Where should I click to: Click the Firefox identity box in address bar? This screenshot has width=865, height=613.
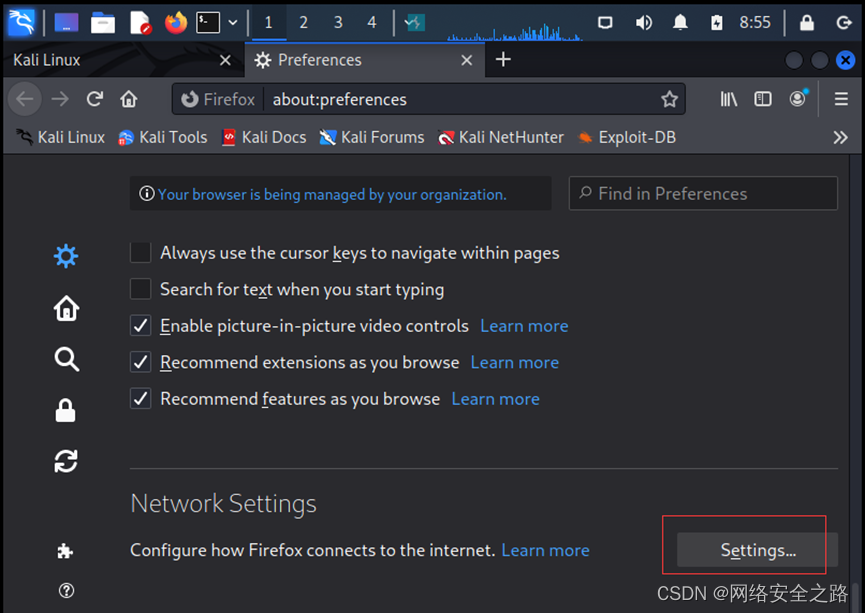point(218,99)
